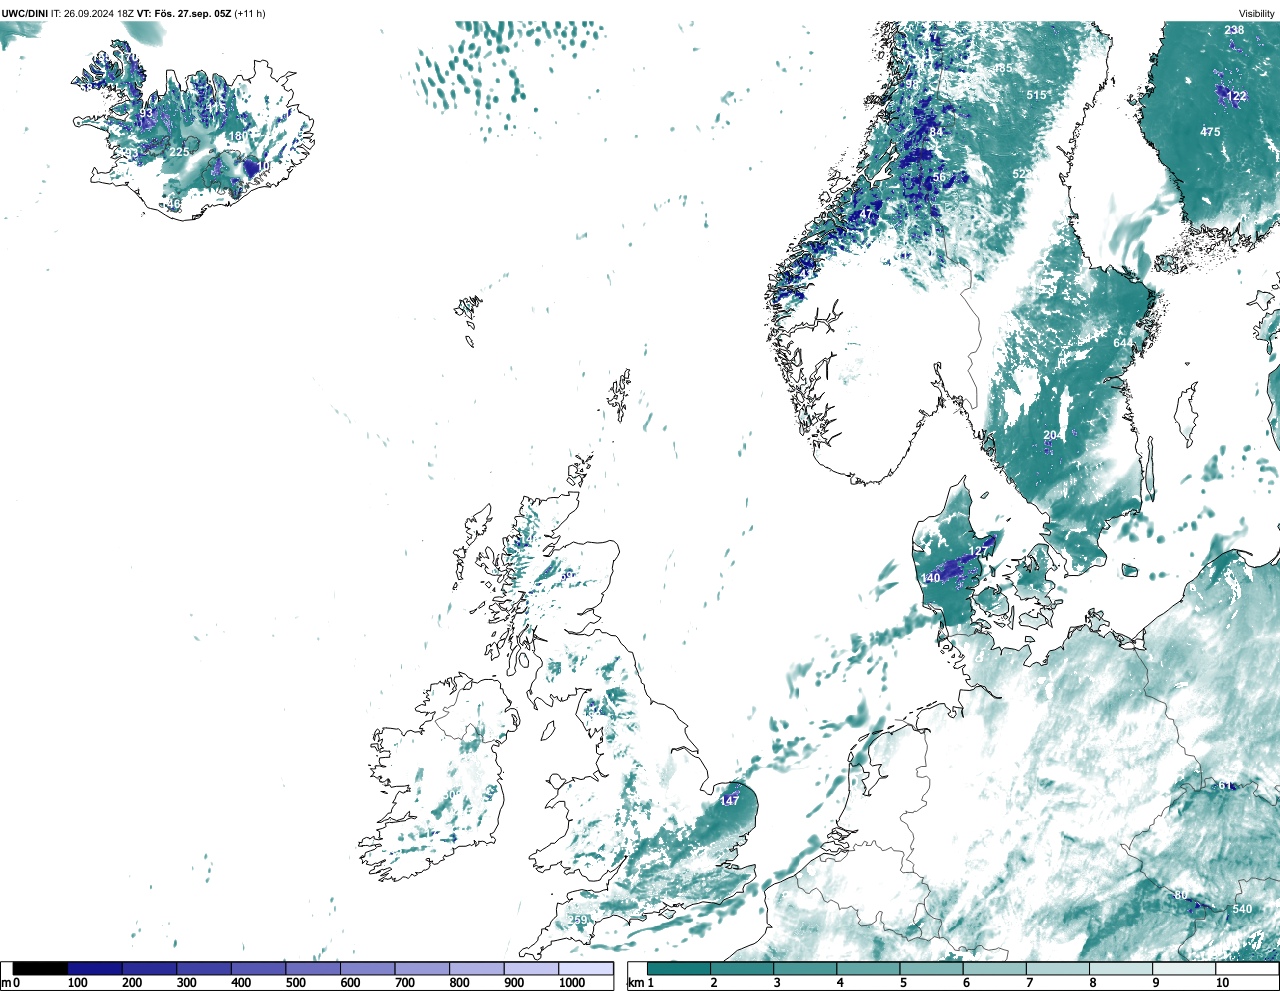Click the 100–200 m navy legend swatch
1280x991 pixels.
tap(95, 968)
